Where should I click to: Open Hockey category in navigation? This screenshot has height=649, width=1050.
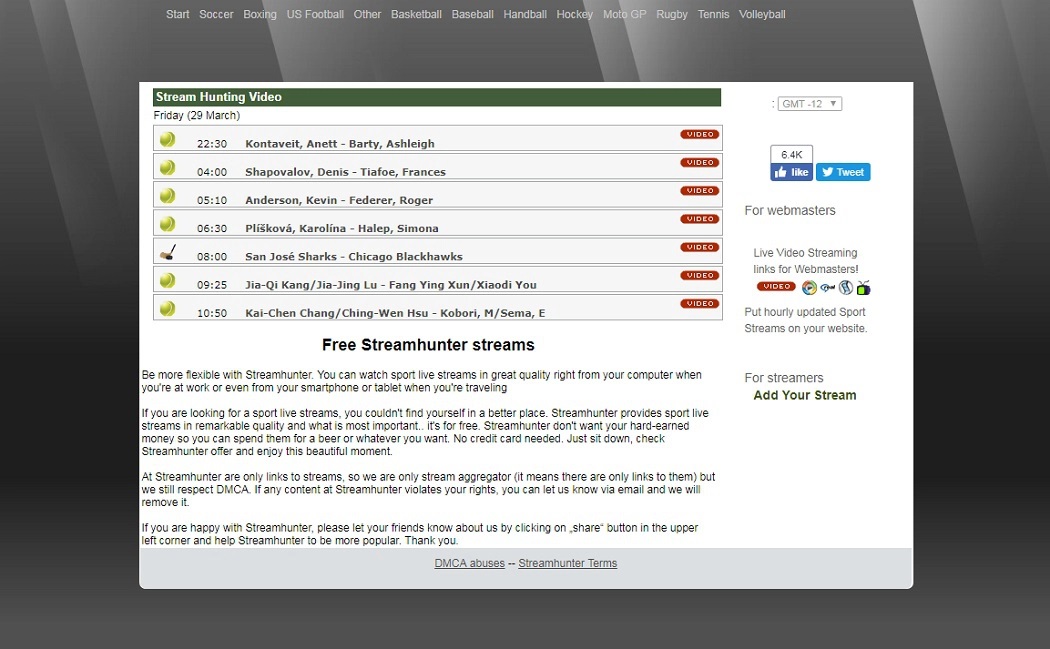click(575, 14)
